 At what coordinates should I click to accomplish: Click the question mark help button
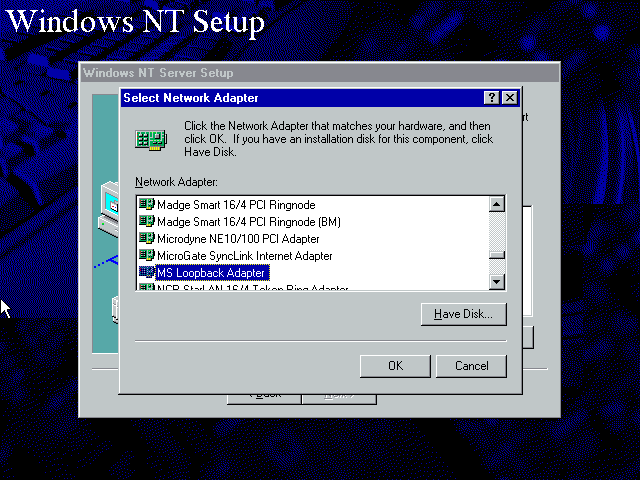(x=491, y=98)
